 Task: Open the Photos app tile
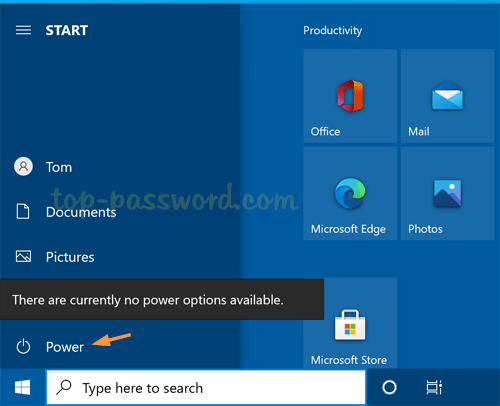click(447, 193)
